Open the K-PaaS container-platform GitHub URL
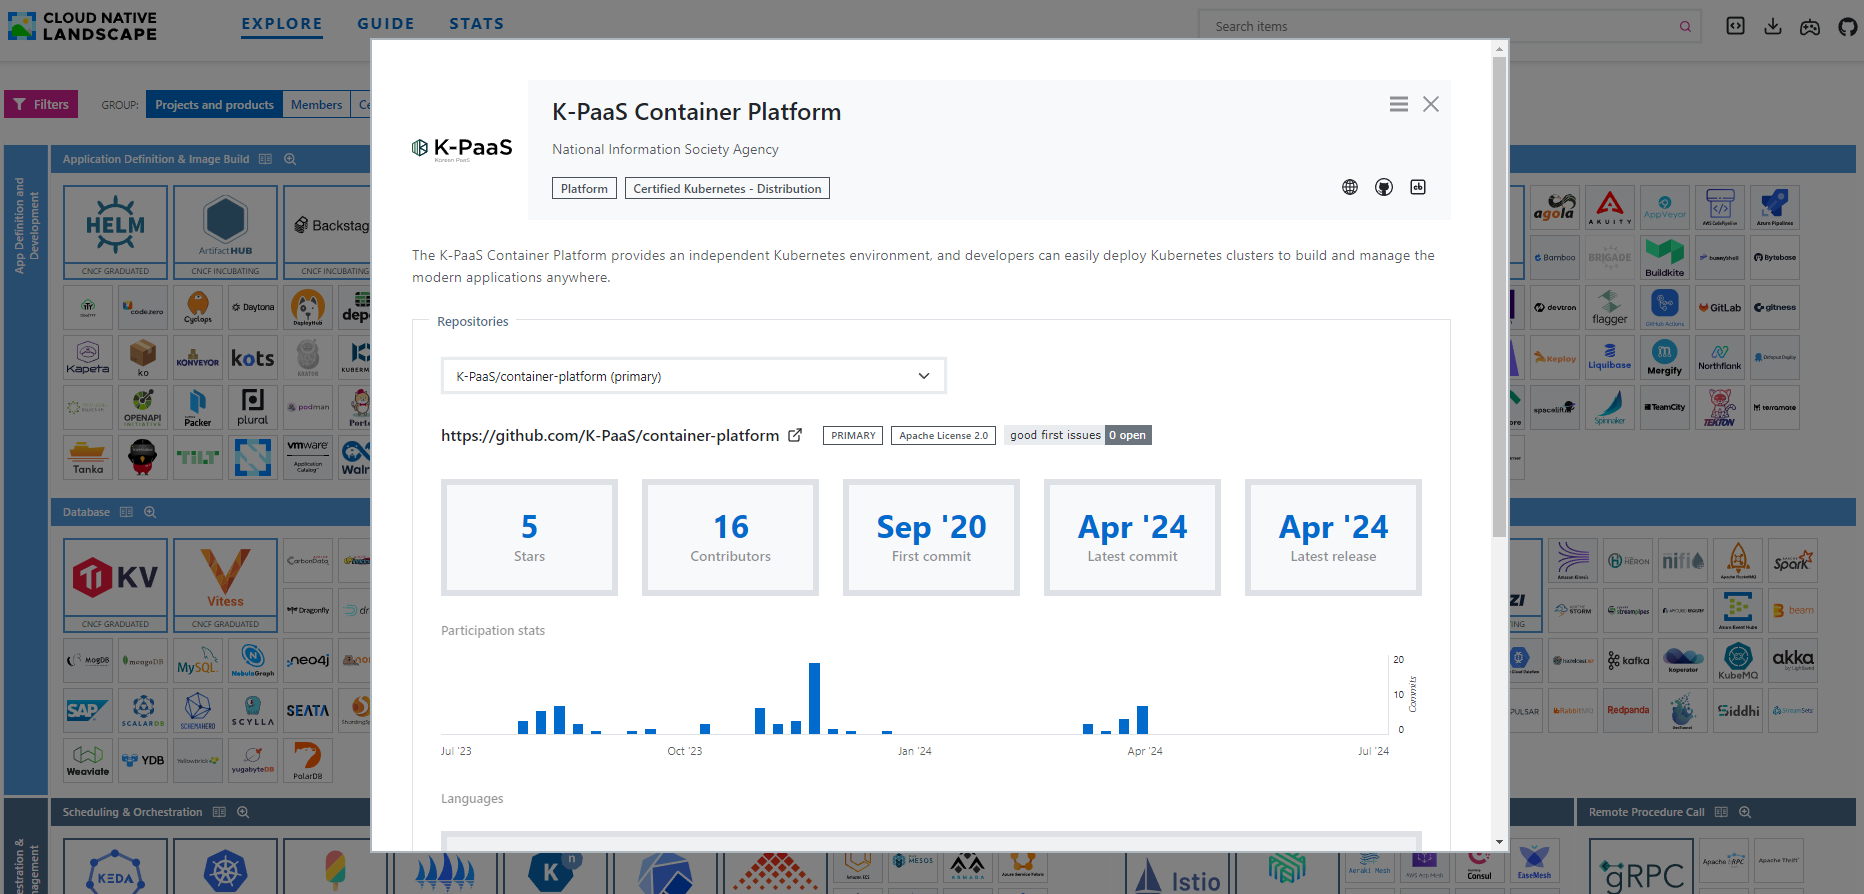 (609, 435)
